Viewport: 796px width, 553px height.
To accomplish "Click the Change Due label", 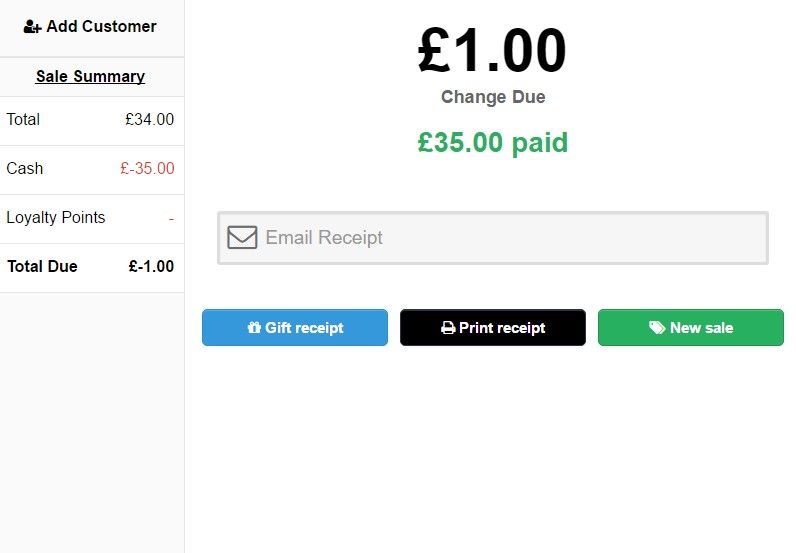I will [x=493, y=96].
